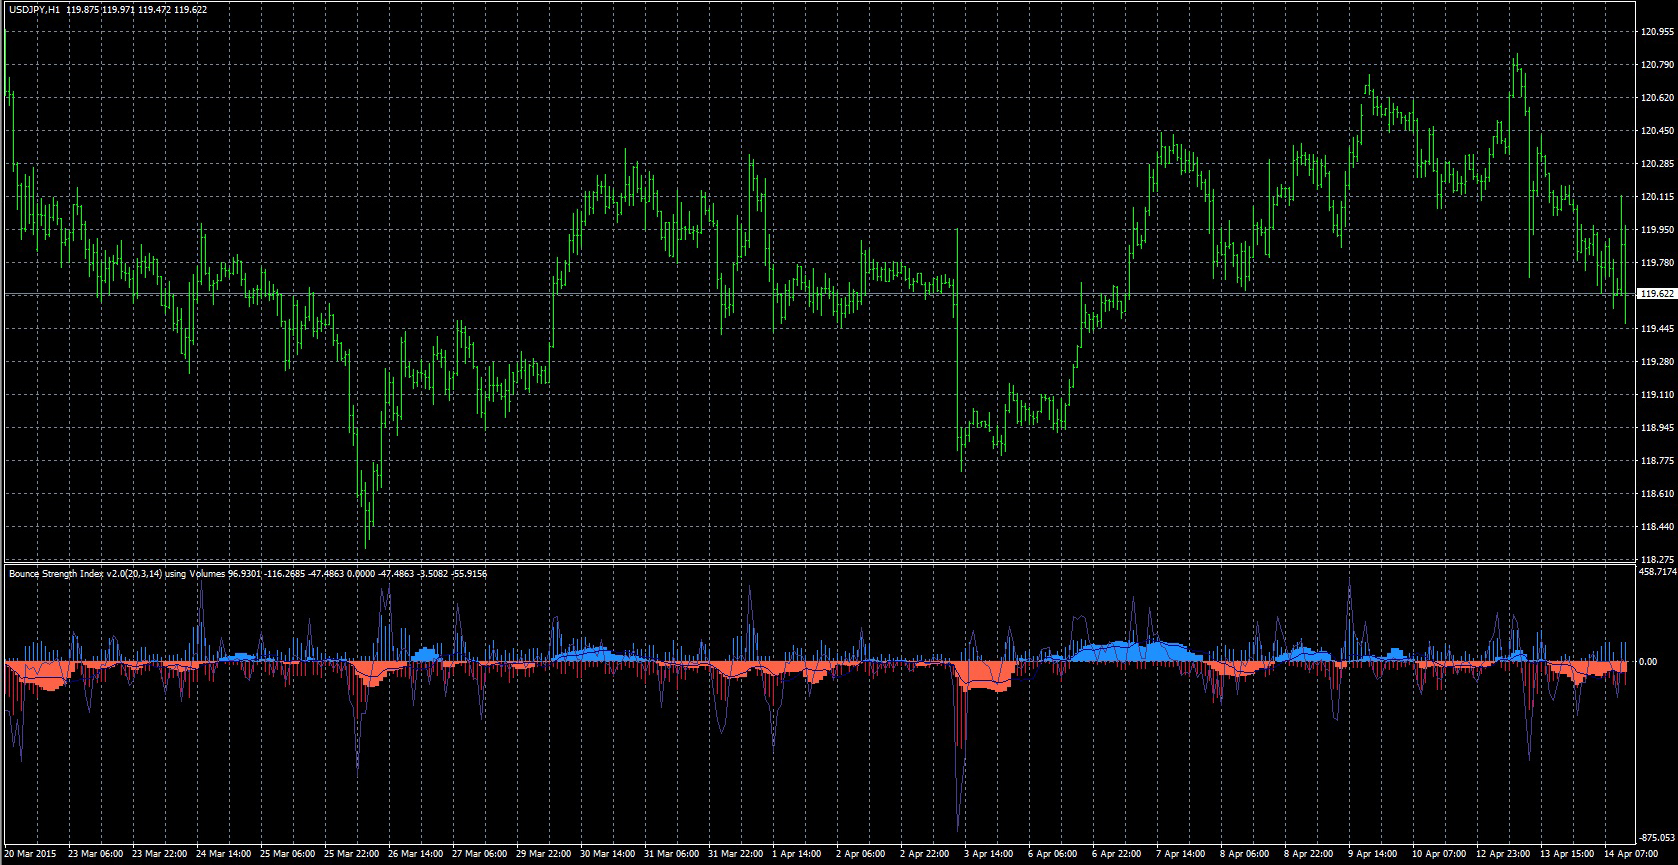This screenshot has height=865, width=1678.
Task: Select the 20 Mar 2015 date label
Action: tap(30, 854)
